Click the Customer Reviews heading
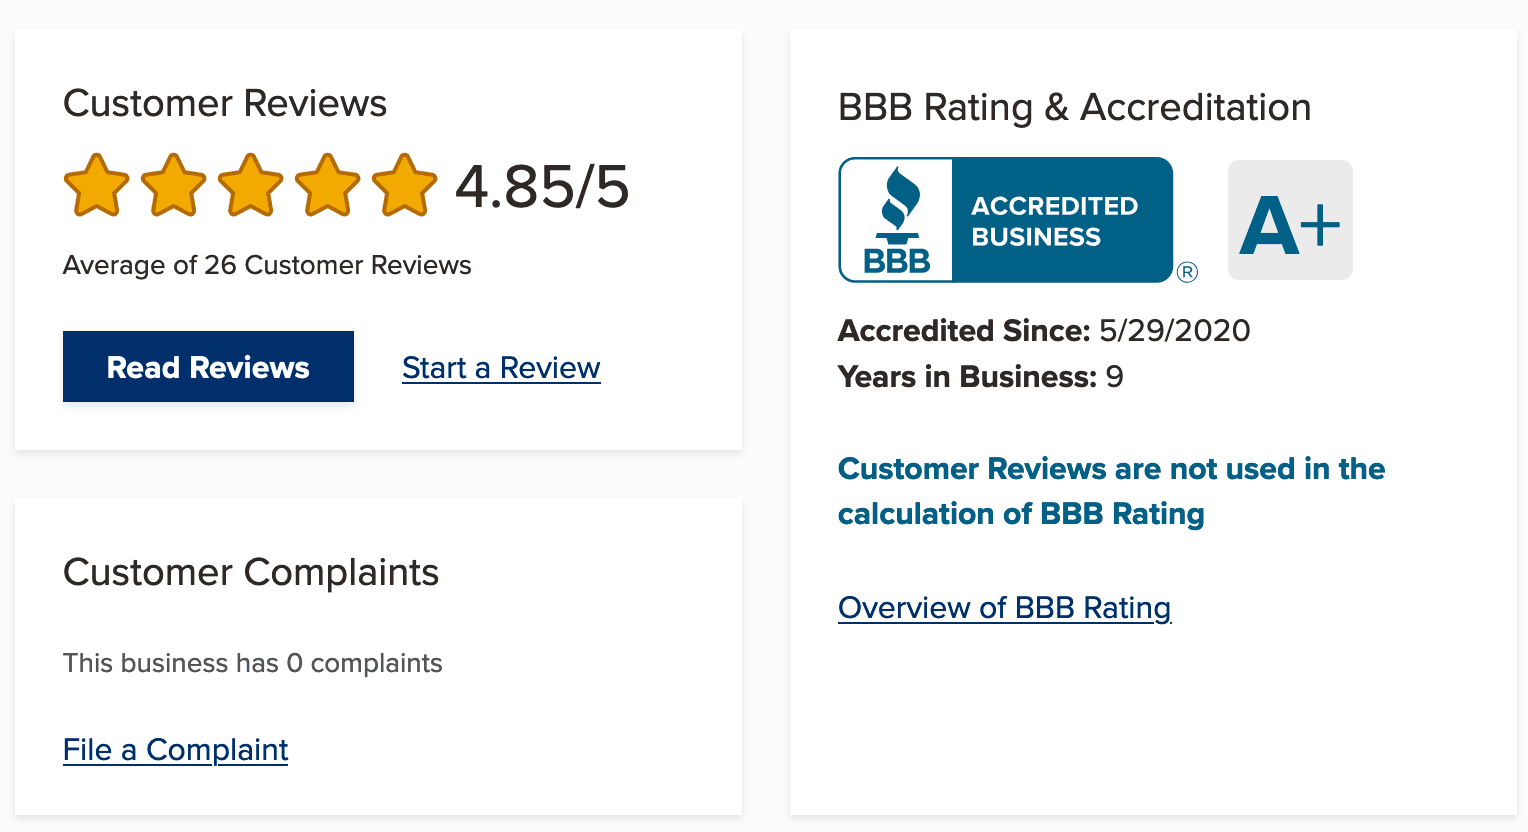Viewport: 1528px width, 832px height. coord(225,104)
